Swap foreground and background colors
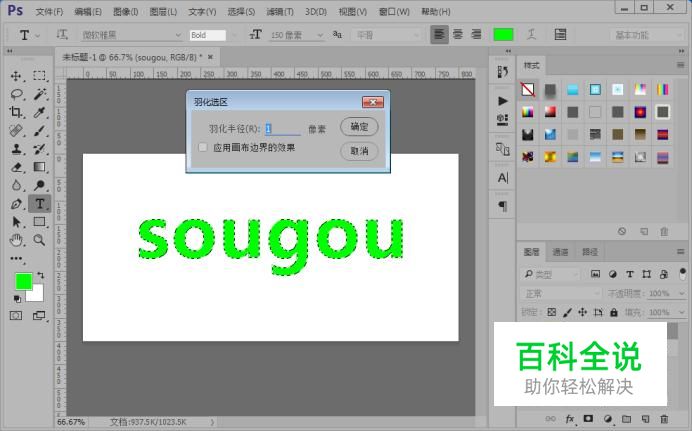 41,275
